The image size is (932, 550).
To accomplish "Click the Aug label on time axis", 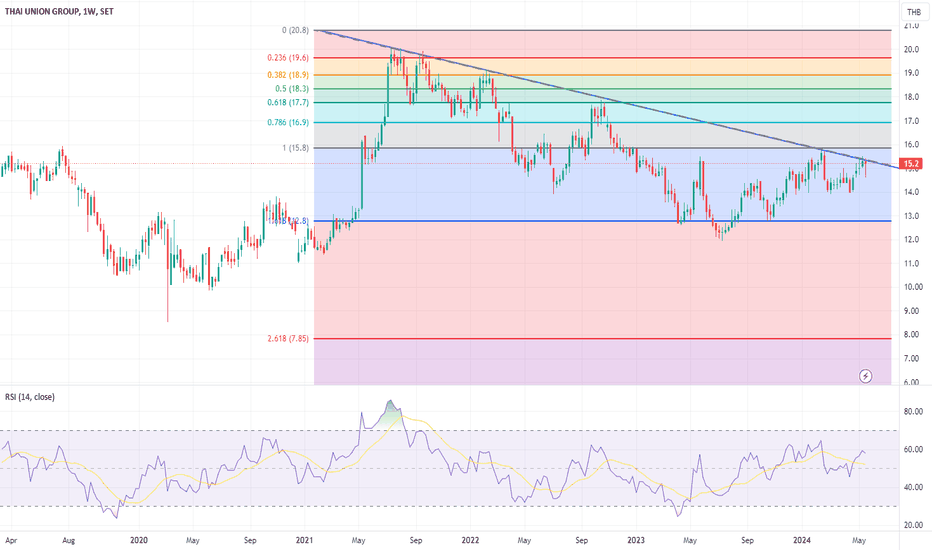I will coord(69,540).
